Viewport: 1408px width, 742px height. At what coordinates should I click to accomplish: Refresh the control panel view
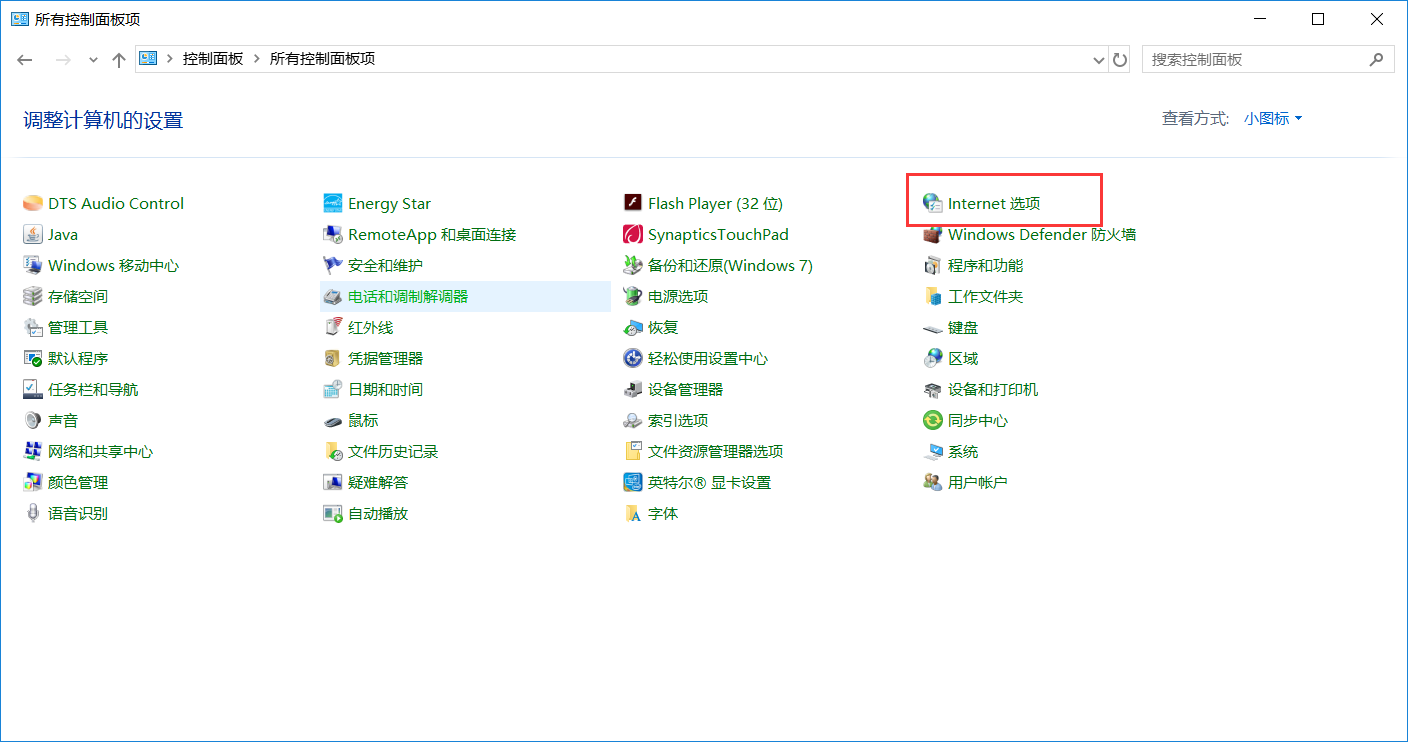(x=1121, y=60)
